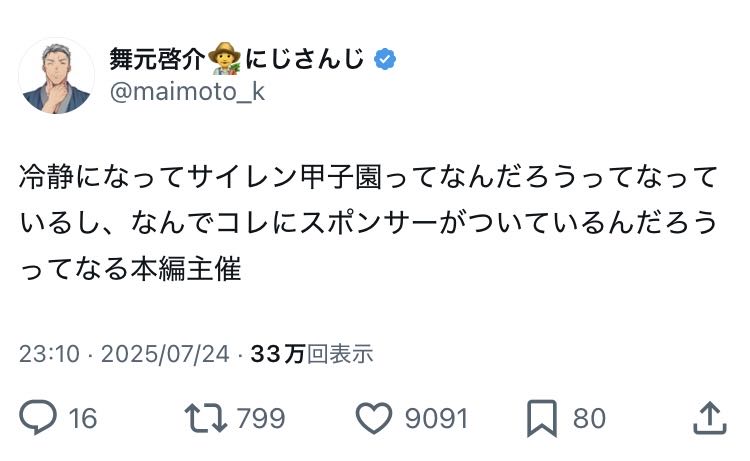Open display name 舞元啓介 profile
750x461 pixels.
[157, 59]
